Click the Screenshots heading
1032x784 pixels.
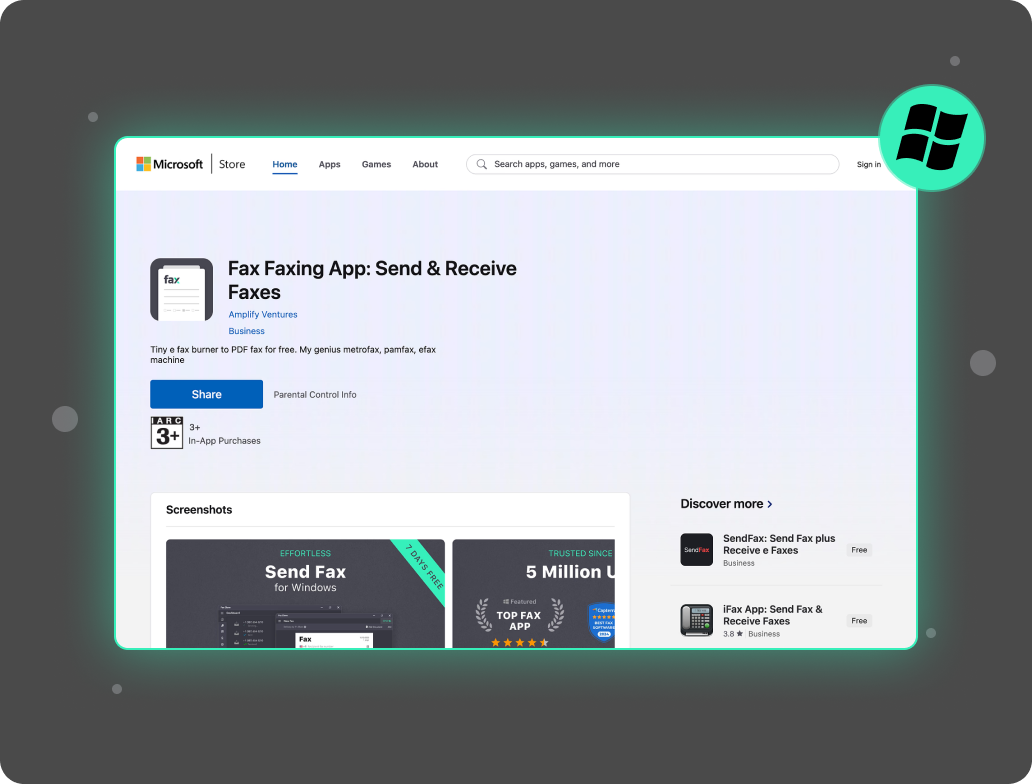pyautogui.click(x=199, y=510)
